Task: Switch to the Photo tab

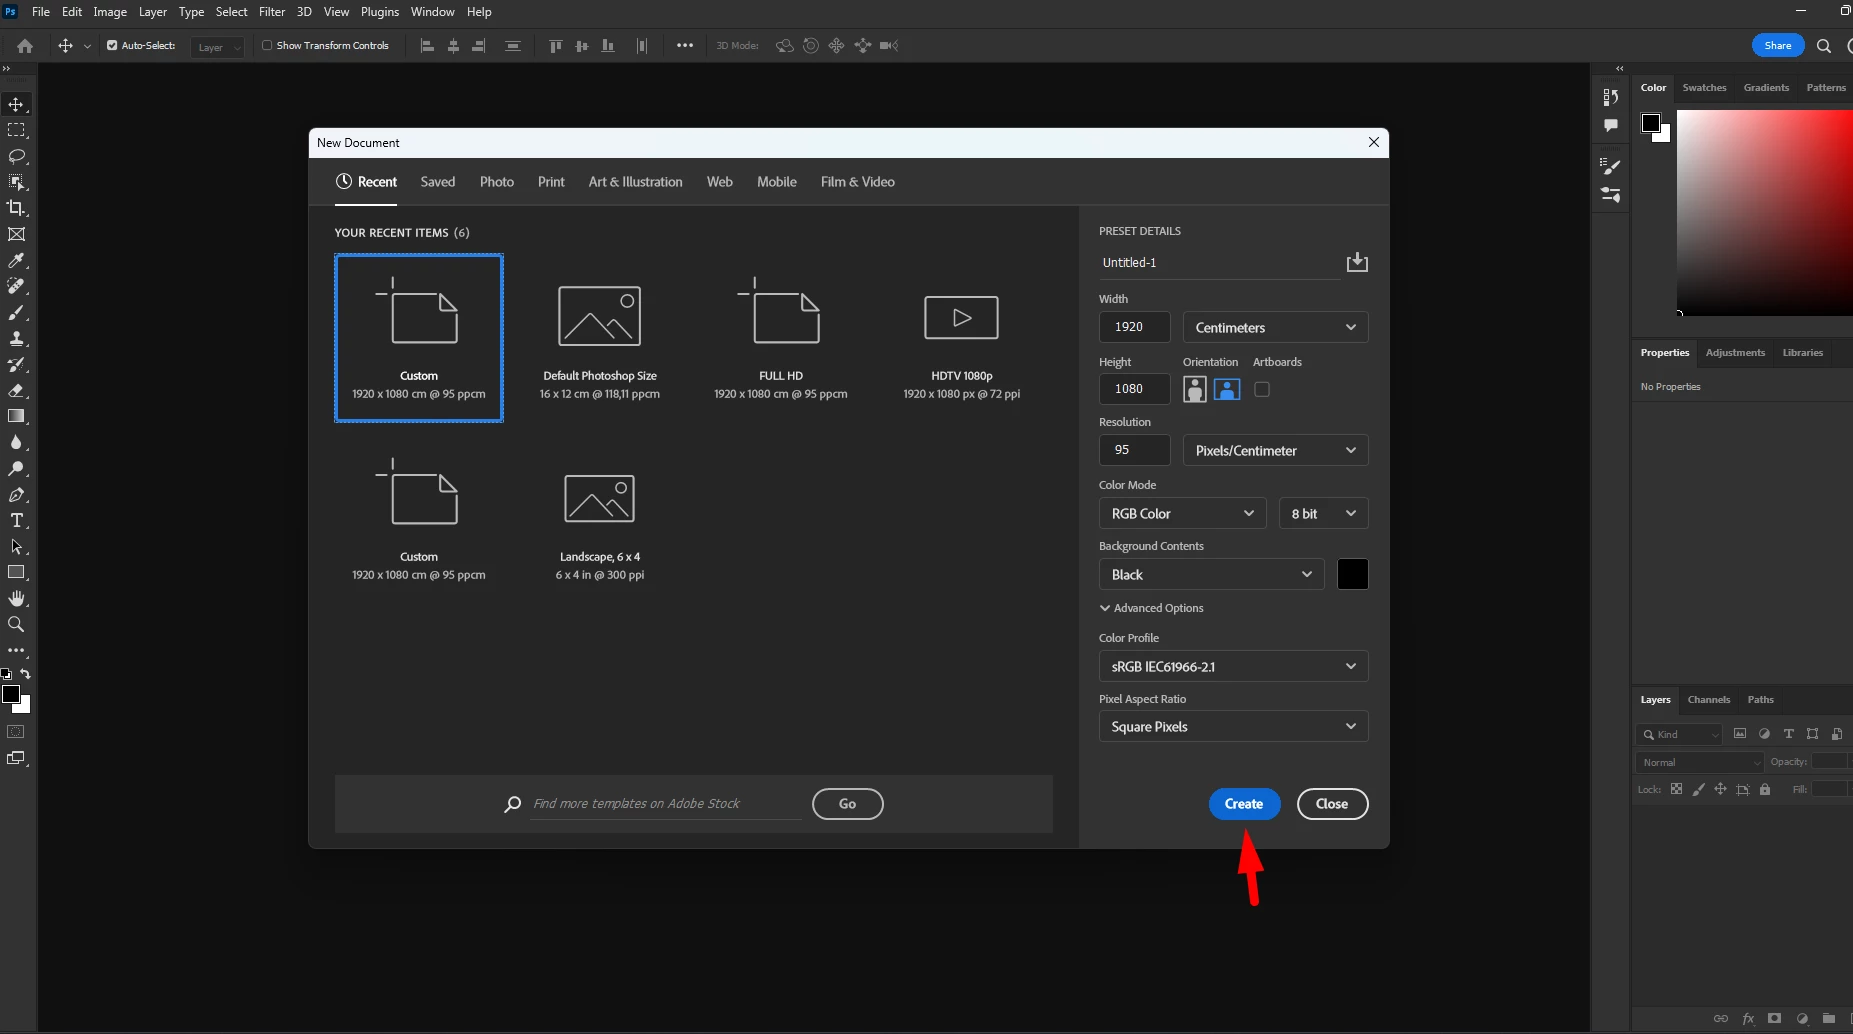Action: [x=497, y=182]
